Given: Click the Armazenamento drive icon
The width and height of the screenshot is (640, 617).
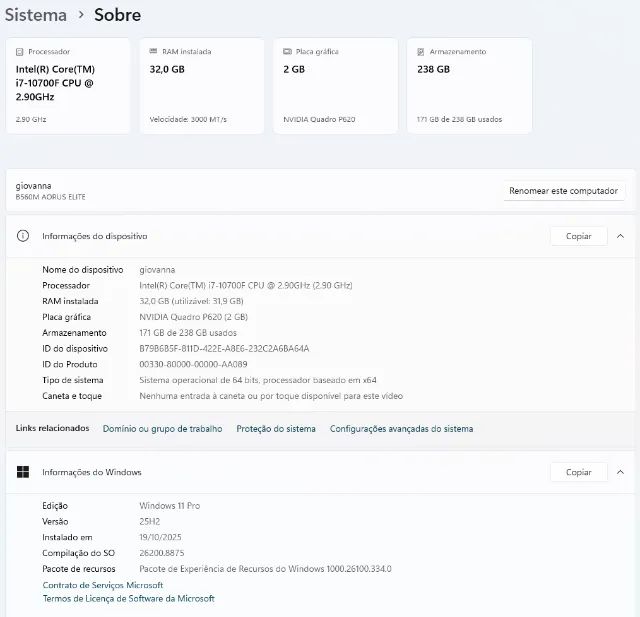Looking at the screenshot, I should click(421, 52).
